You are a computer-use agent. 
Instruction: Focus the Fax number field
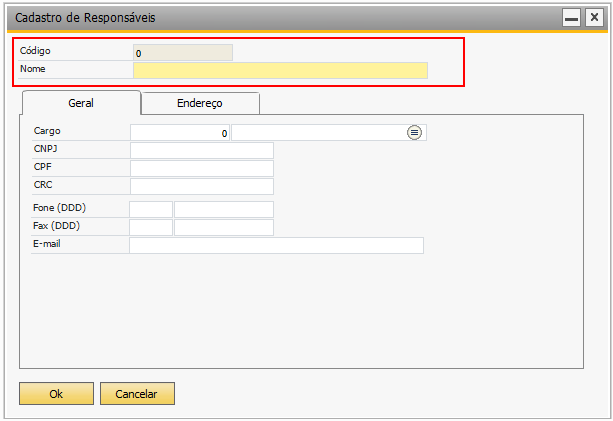[224, 228]
